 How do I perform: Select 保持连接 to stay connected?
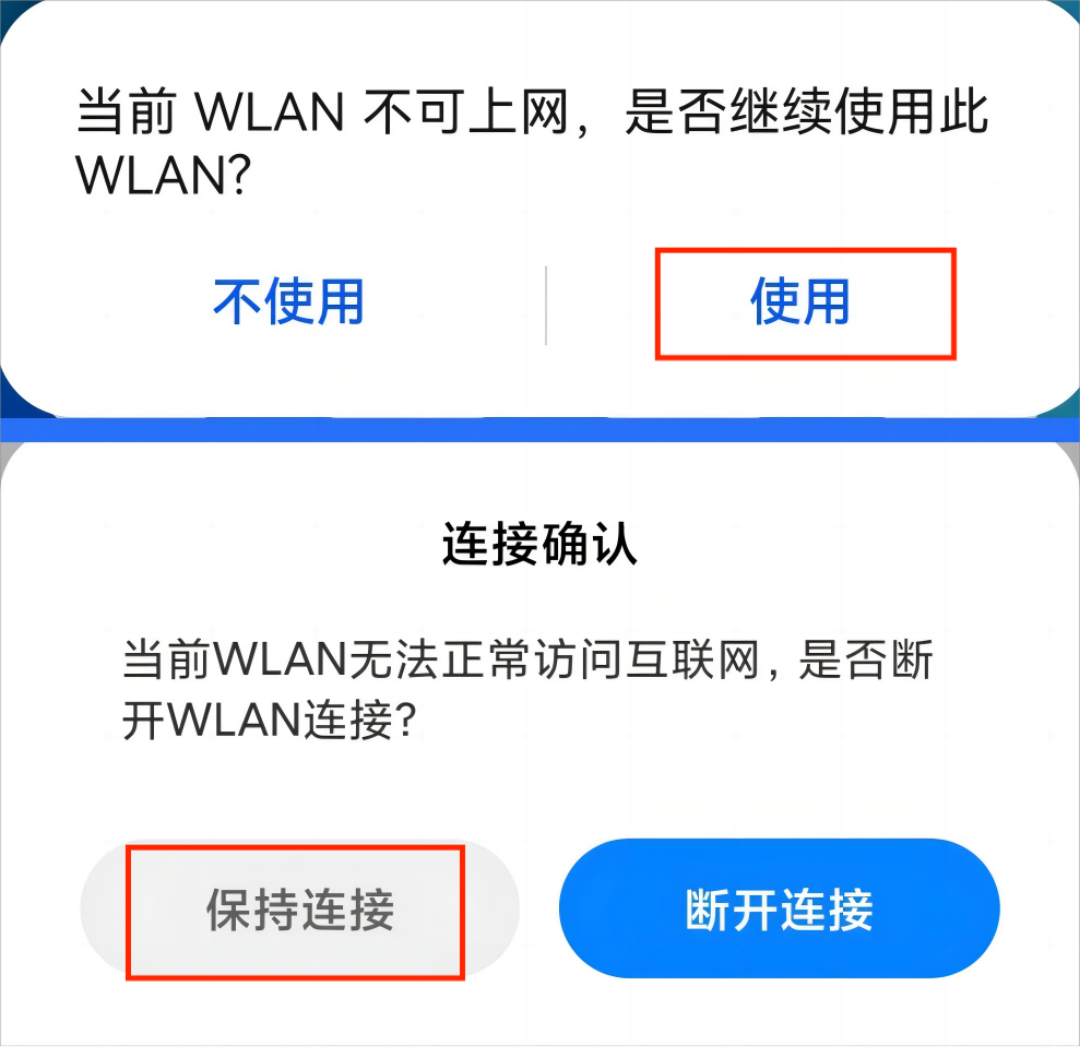[x=300, y=909]
